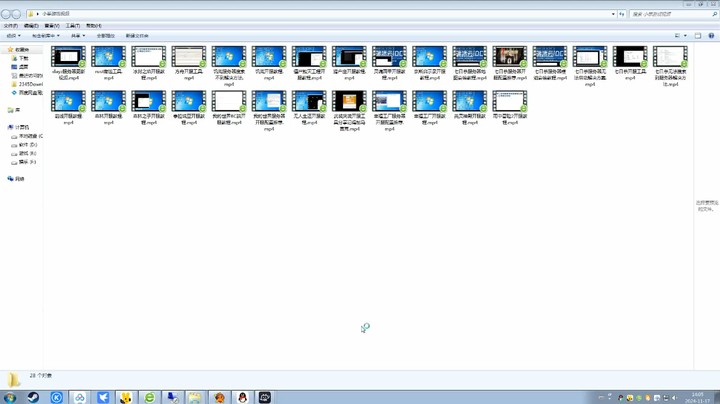This screenshot has width=720, height=404.
Task: Open the 文件(F) menu
Action: click(11, 26)
